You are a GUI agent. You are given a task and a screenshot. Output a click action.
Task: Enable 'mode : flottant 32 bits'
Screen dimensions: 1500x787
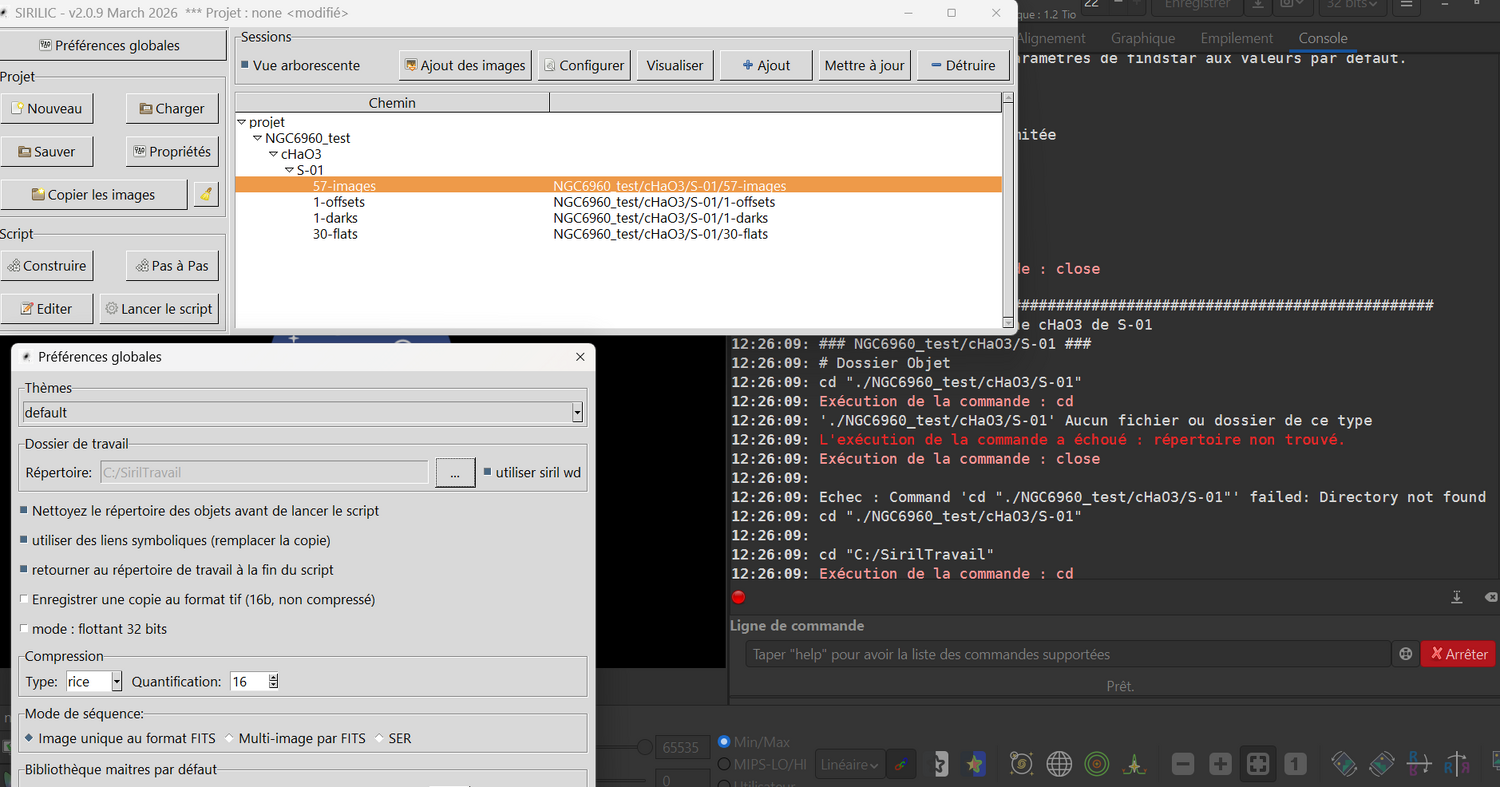point(25,629)
